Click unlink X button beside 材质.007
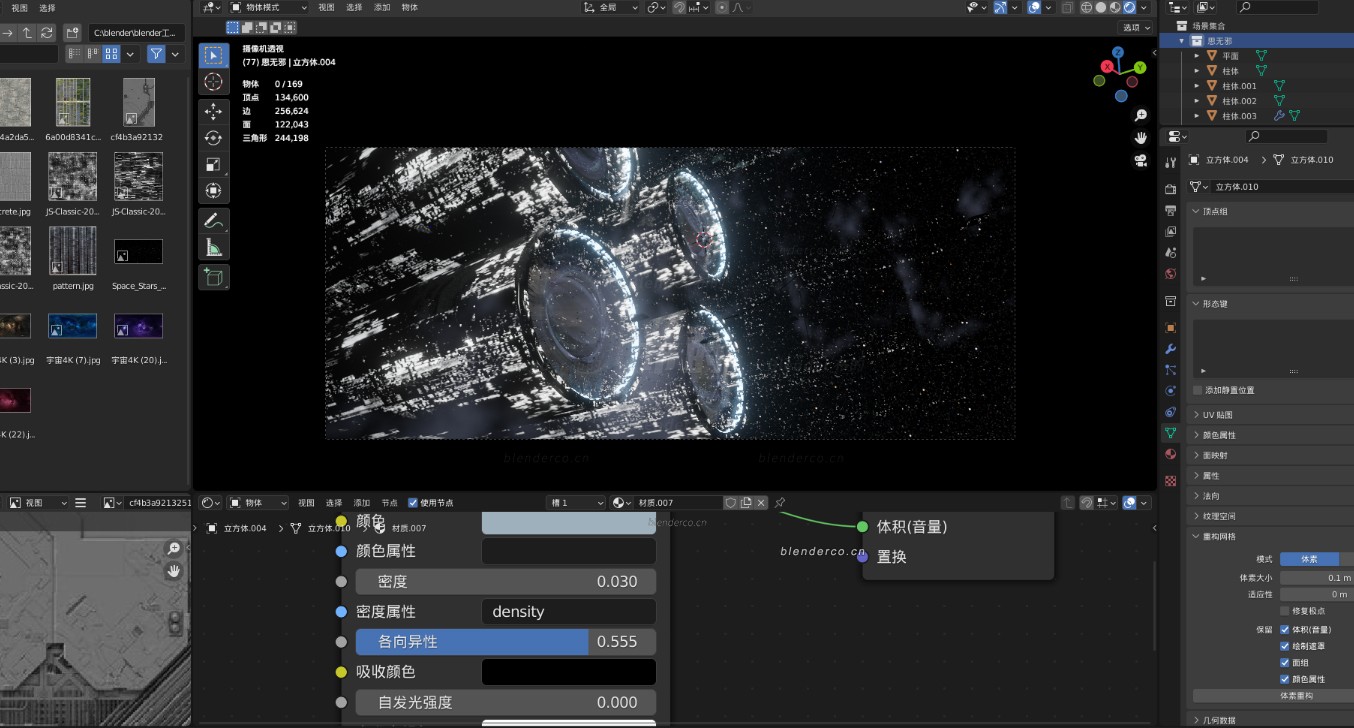This screenshot has height=728, width=1354. coord(761,502)
